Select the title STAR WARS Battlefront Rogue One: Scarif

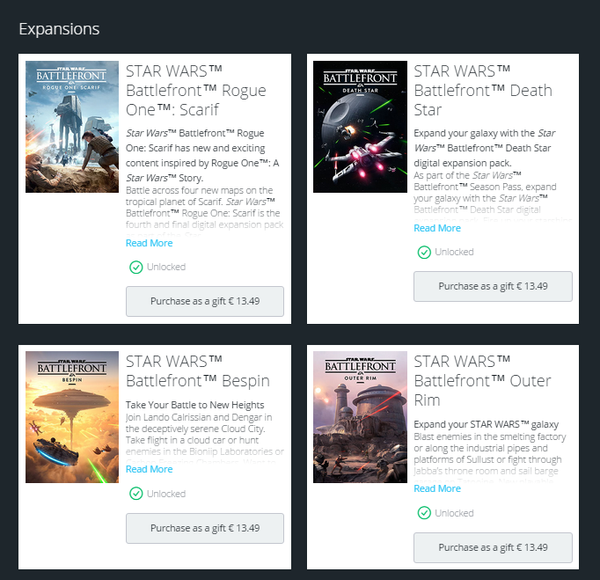196,90
